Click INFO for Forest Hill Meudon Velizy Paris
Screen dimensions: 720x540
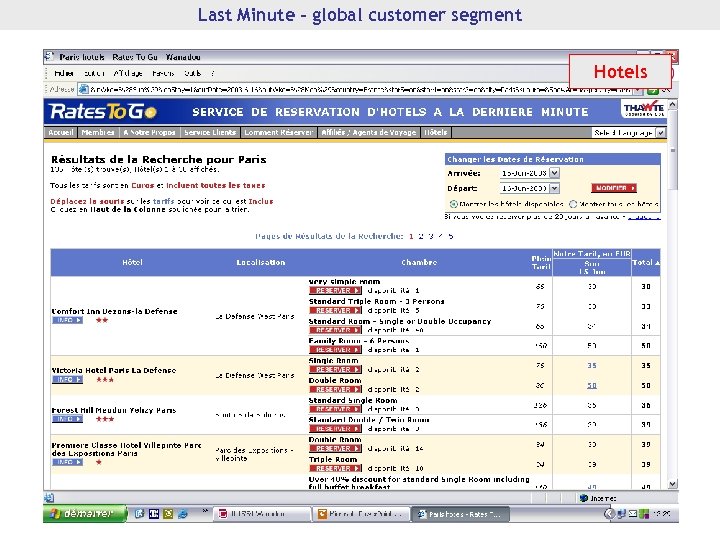click(68, 419)
